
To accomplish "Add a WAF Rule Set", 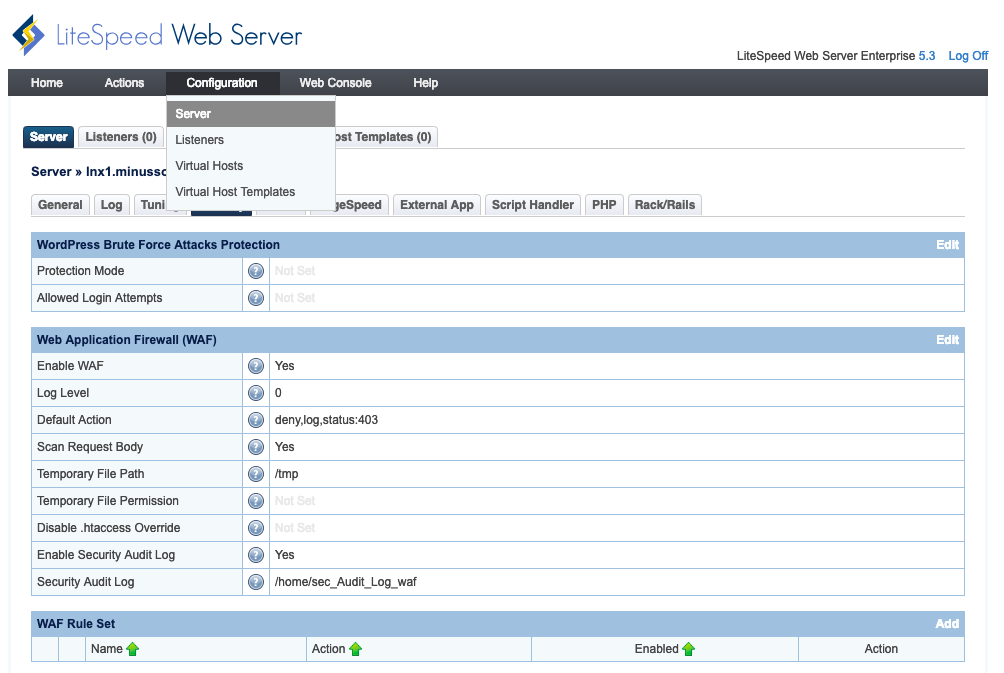I will [x=947, y=624].
